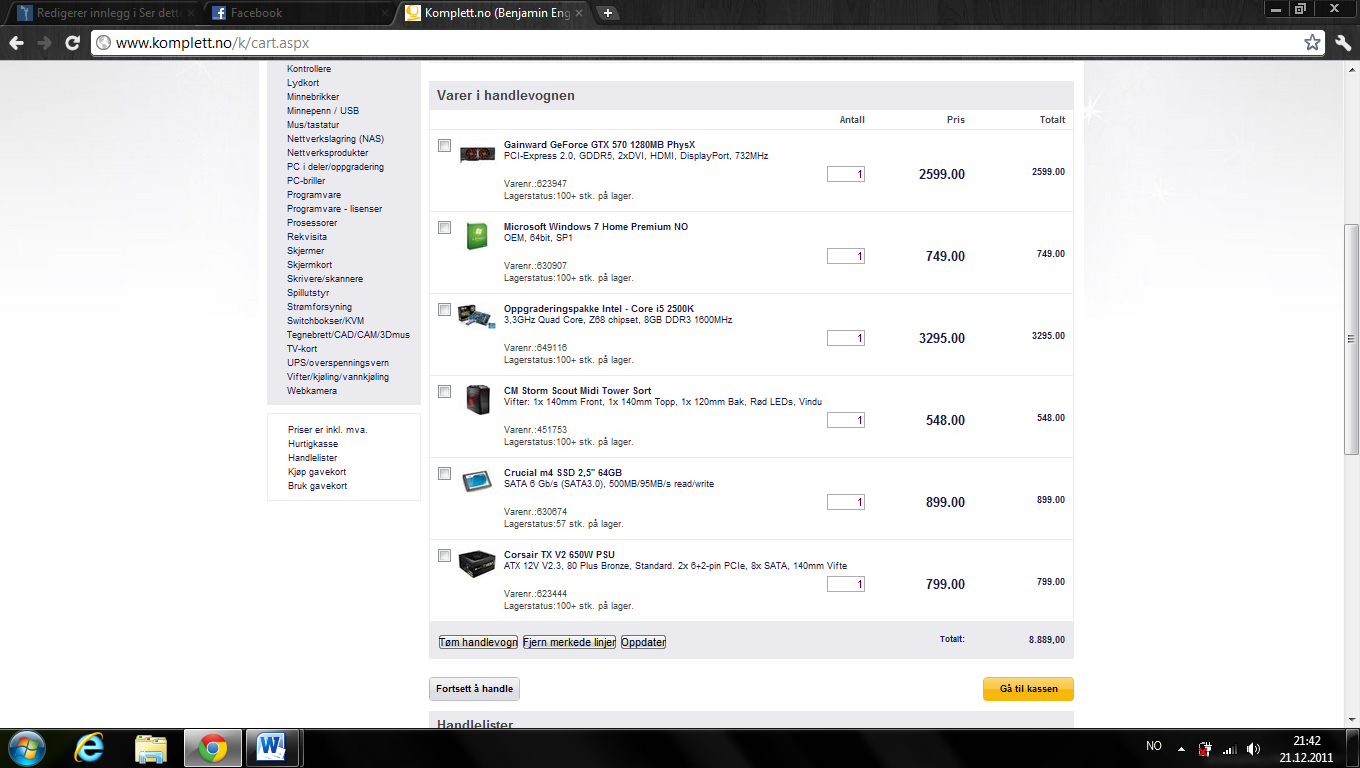Screen dimensions: 1360x768
Task: Open Corsair TX V2 650W PSU link
Action: (559, 554)
